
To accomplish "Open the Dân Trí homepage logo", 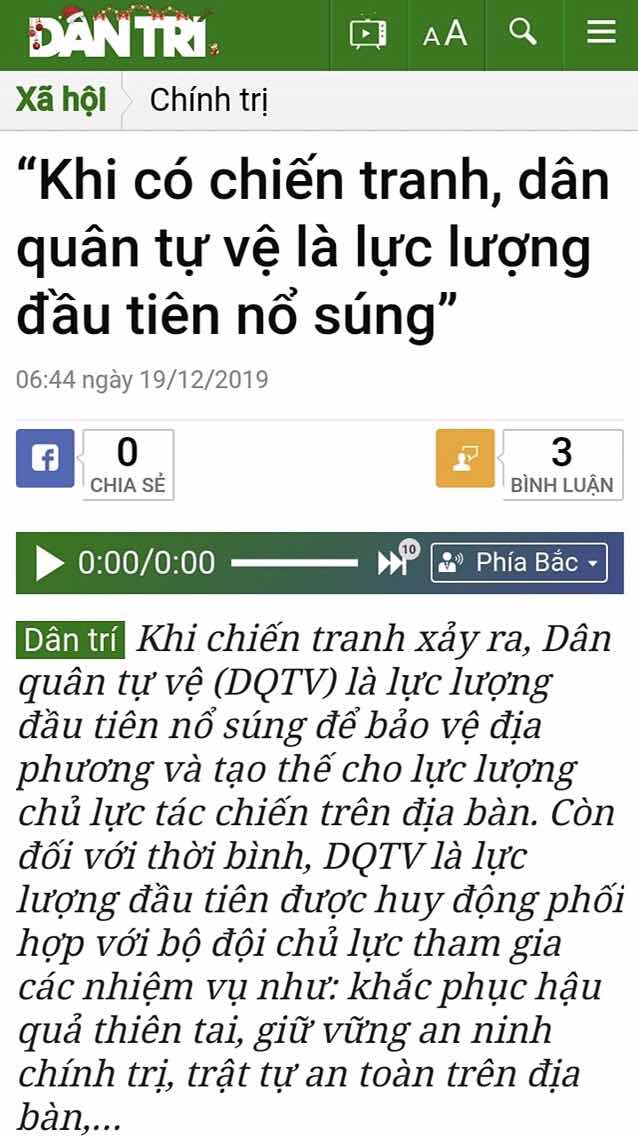I will (120, 33).
